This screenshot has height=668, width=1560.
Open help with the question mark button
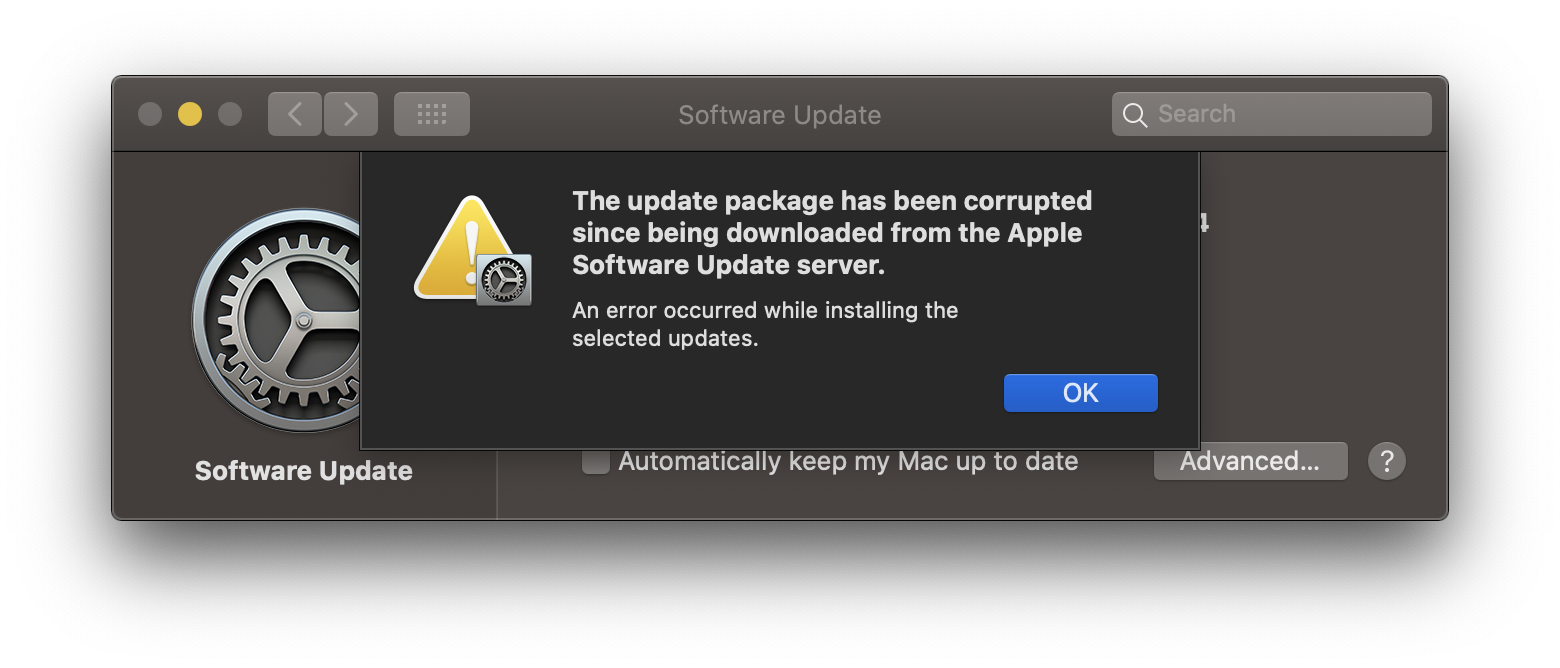click(x=1386, y=461)
